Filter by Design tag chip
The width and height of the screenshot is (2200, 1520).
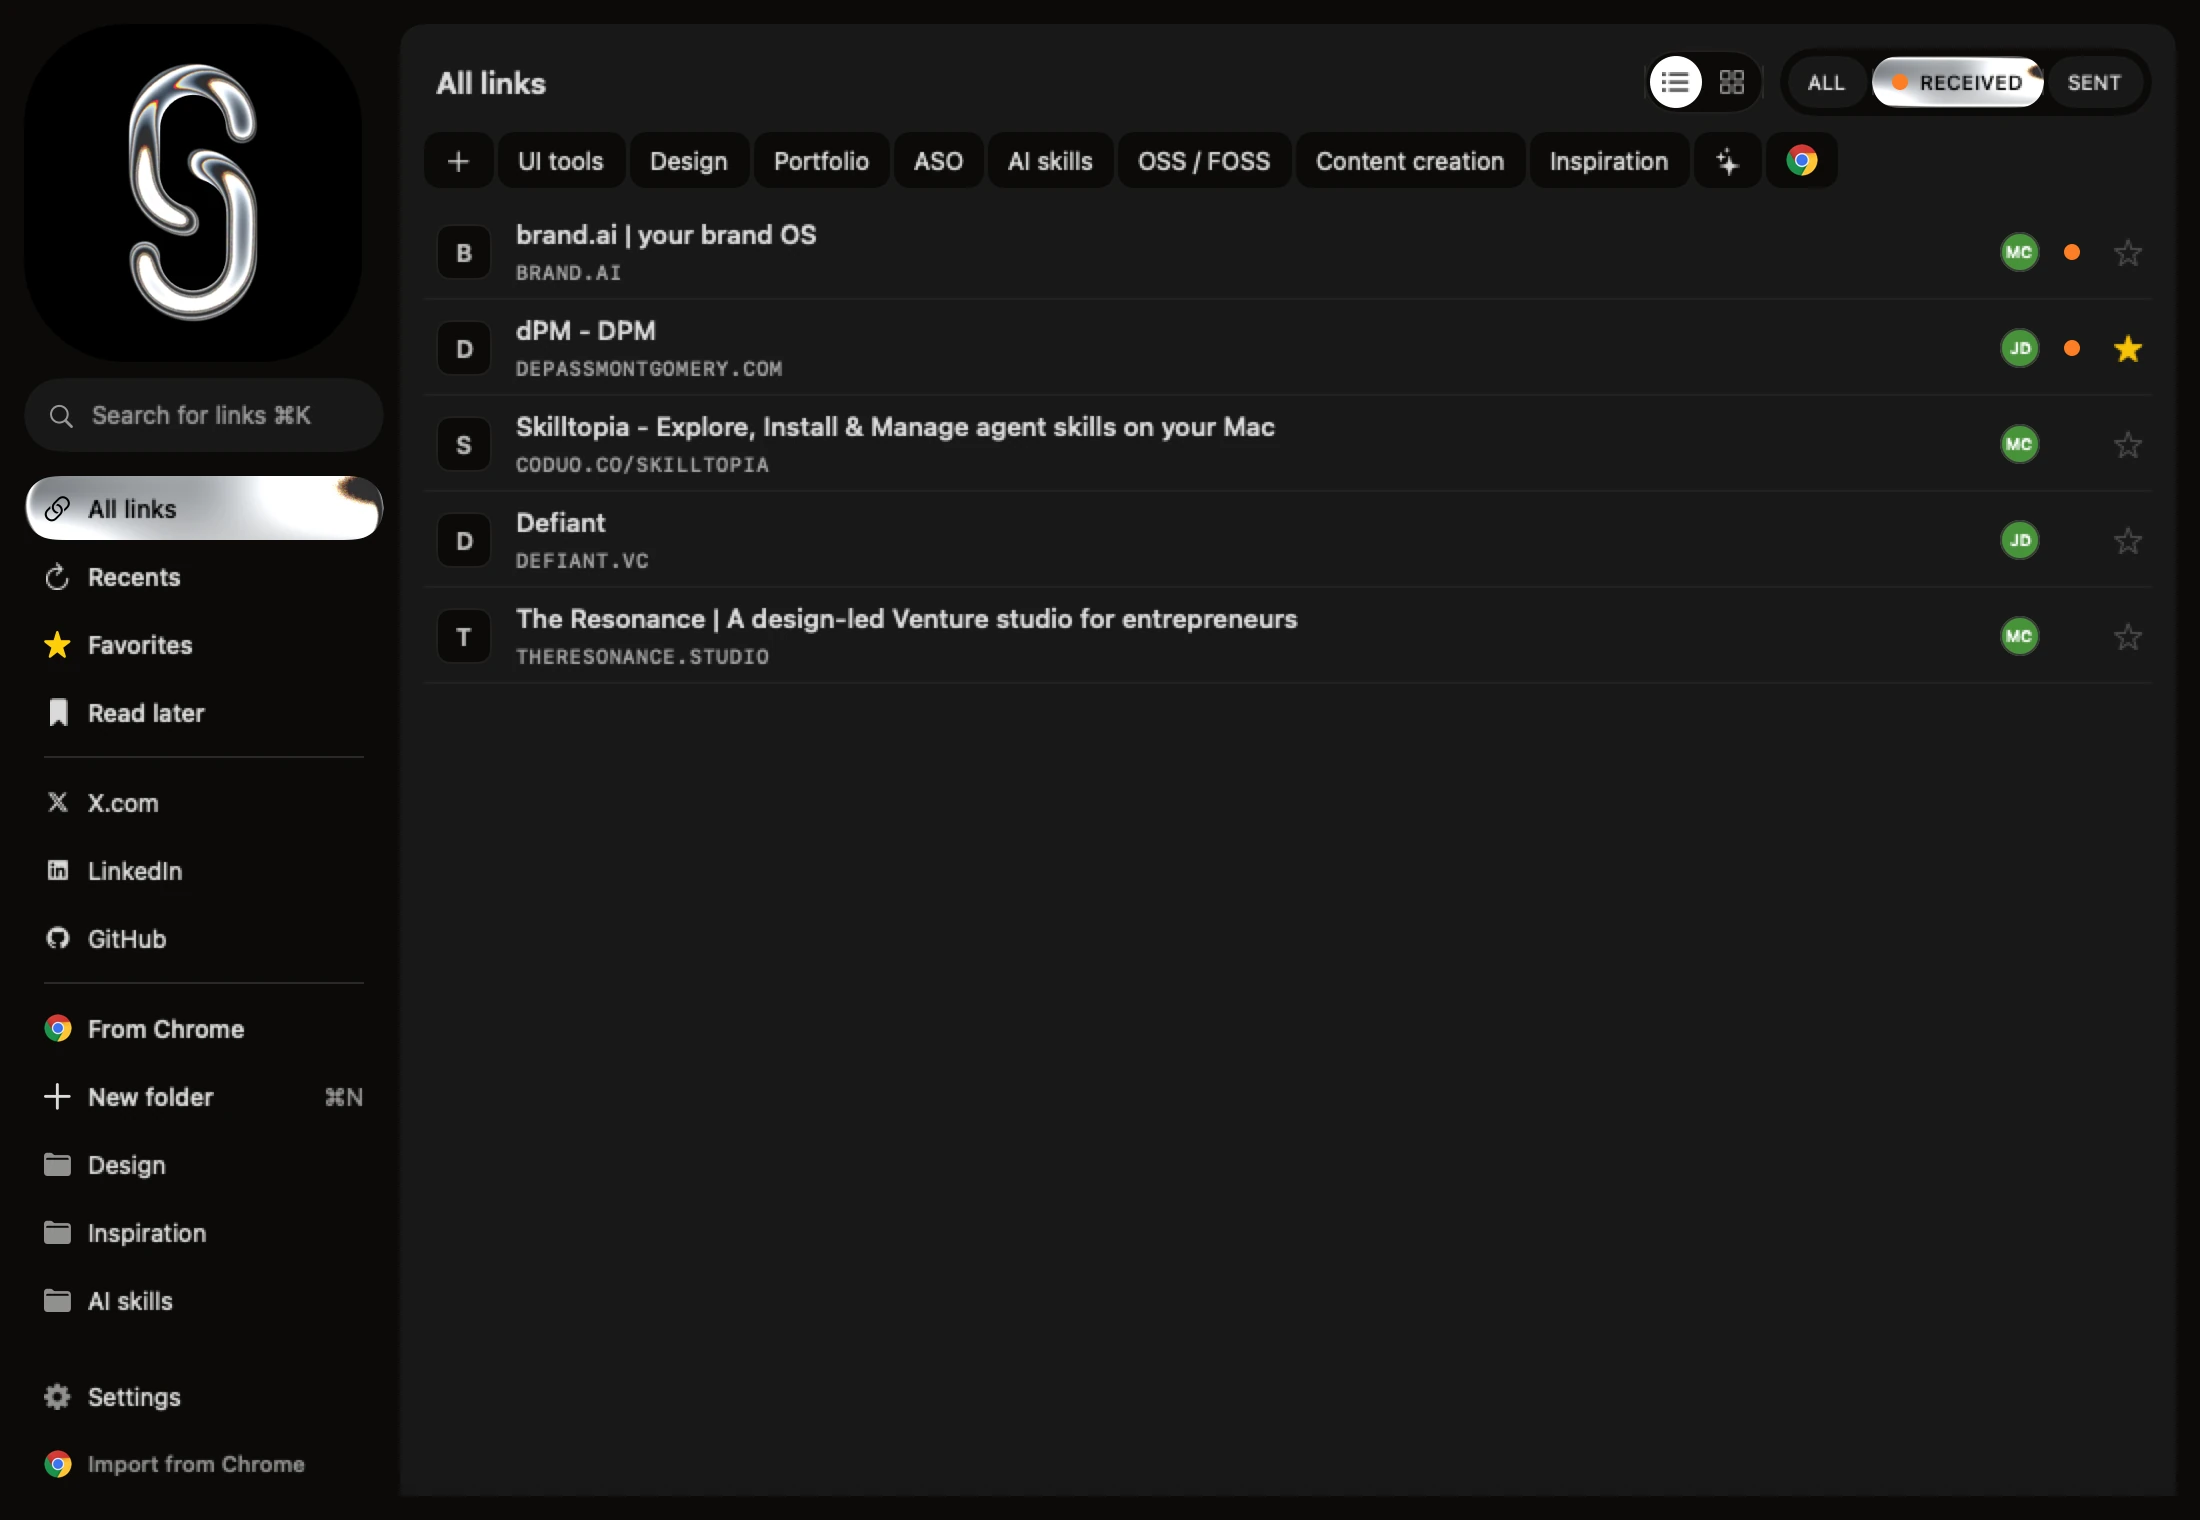689,161
